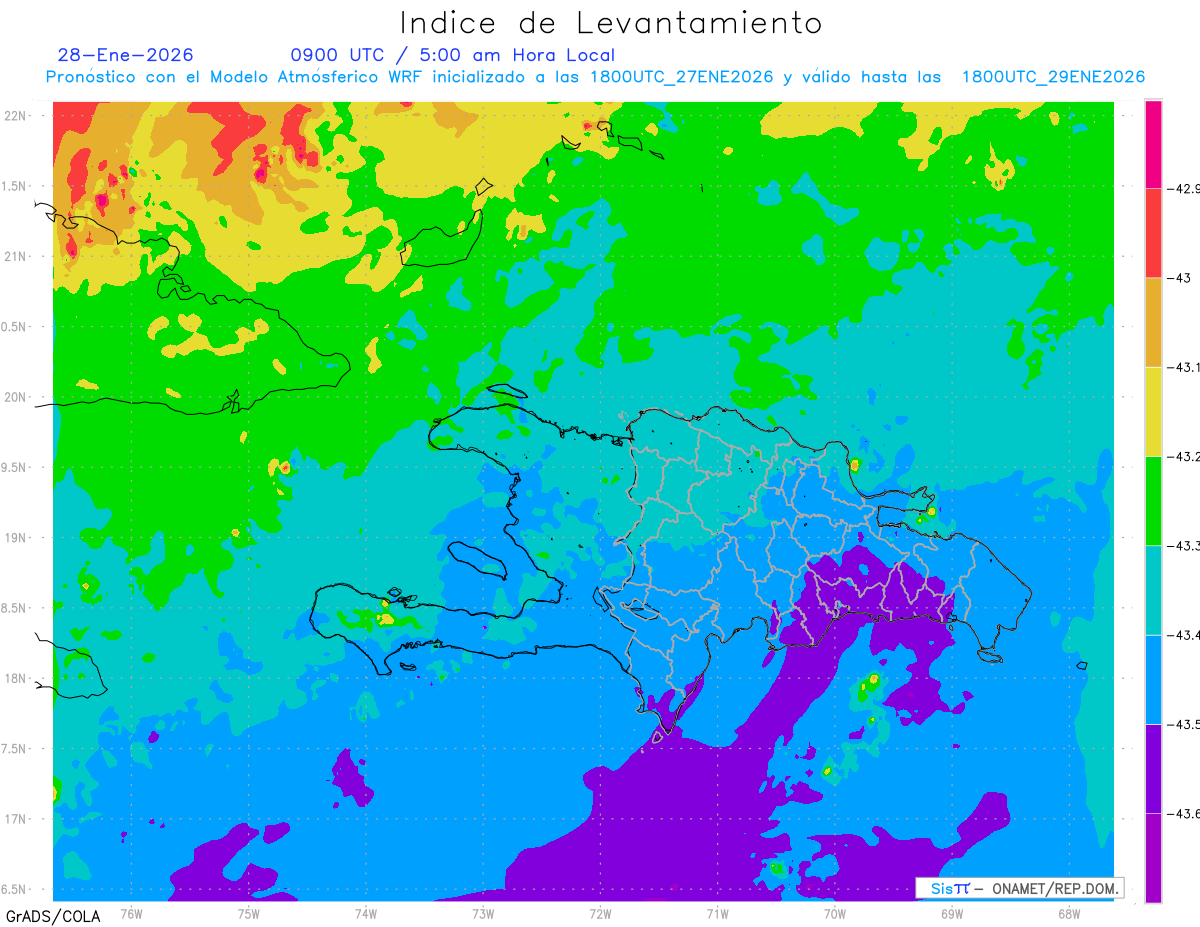Click the '20N' latitude label
The width and height of the screenshot is (1200, 927).
[15, 397]
